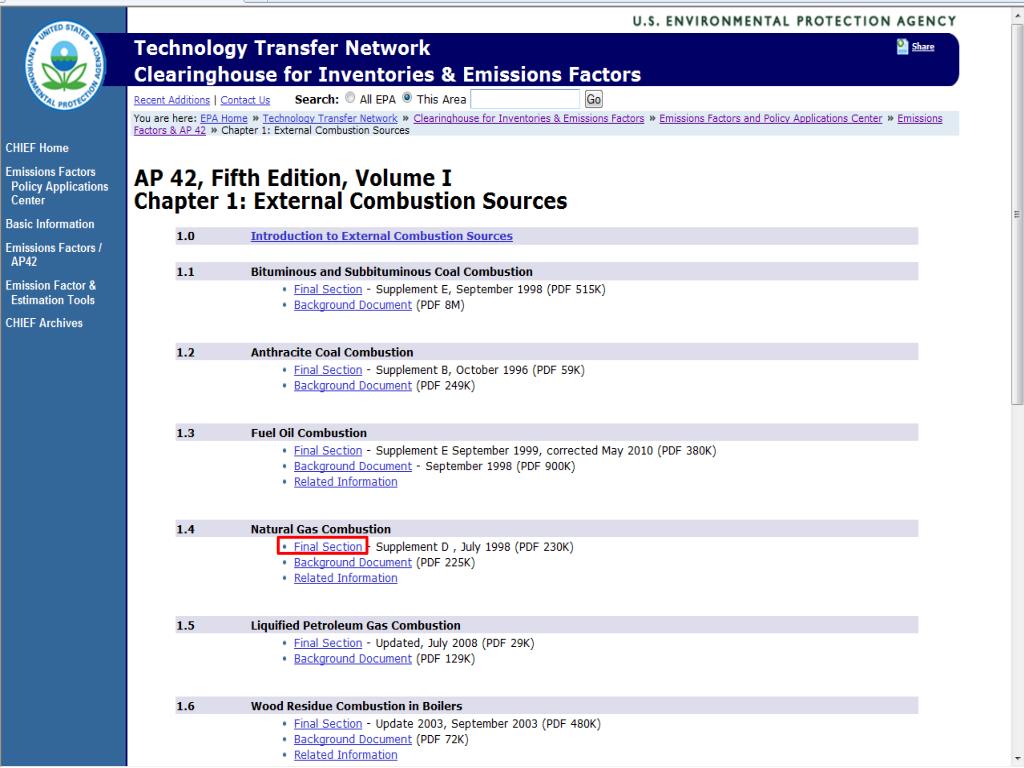
Task: Go to EPA Home breadcrumb link
Action: [224, 118]
